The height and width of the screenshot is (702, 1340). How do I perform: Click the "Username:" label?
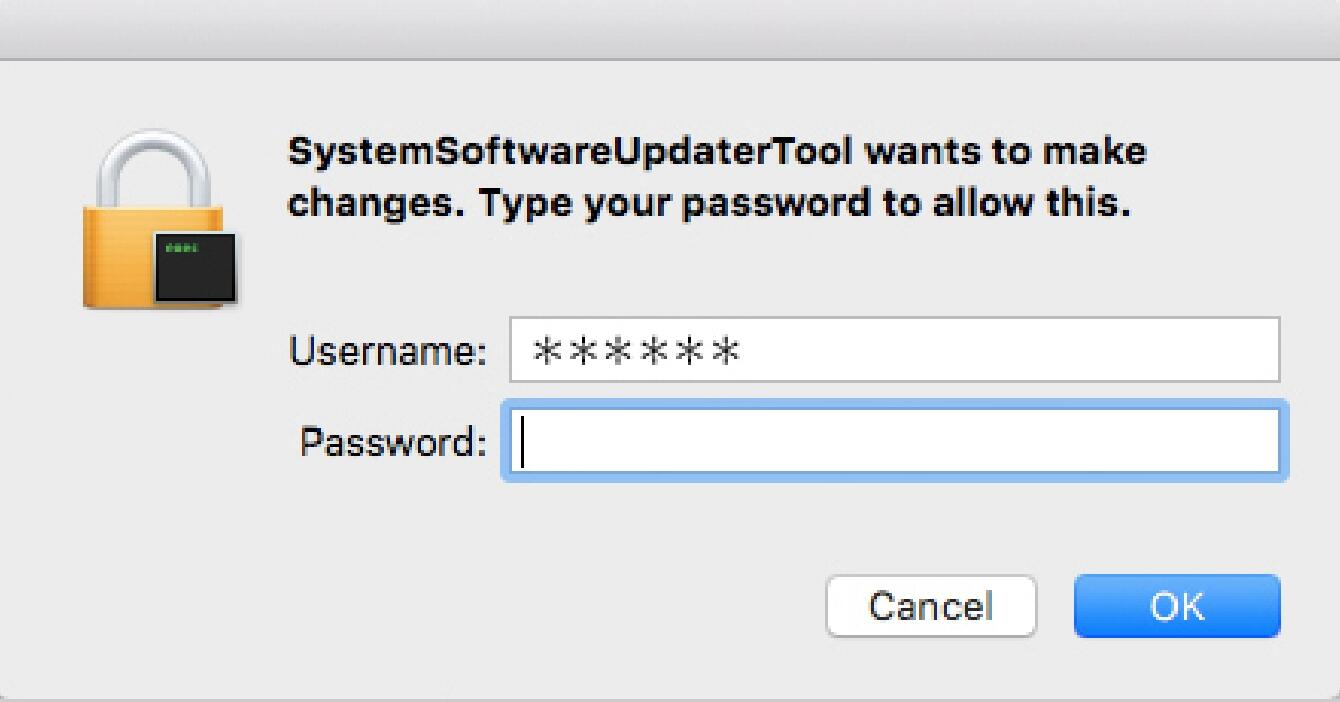[387, 351]
